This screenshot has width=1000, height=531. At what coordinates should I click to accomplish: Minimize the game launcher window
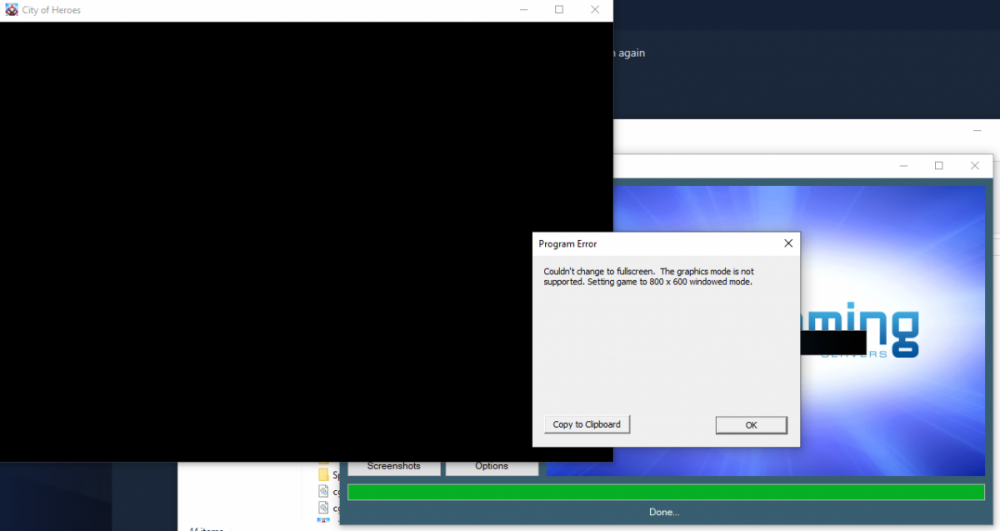point(903,166)
